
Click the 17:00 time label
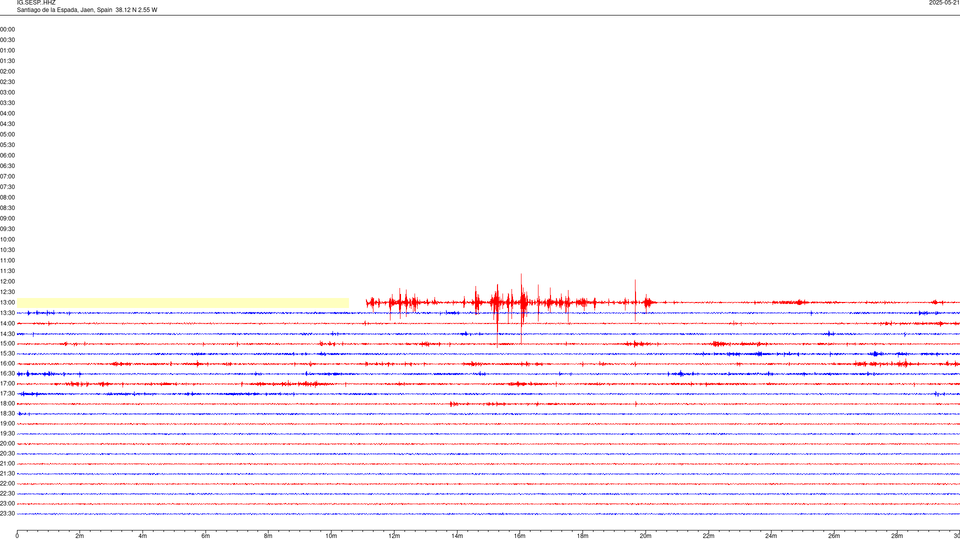pos(7,383)
